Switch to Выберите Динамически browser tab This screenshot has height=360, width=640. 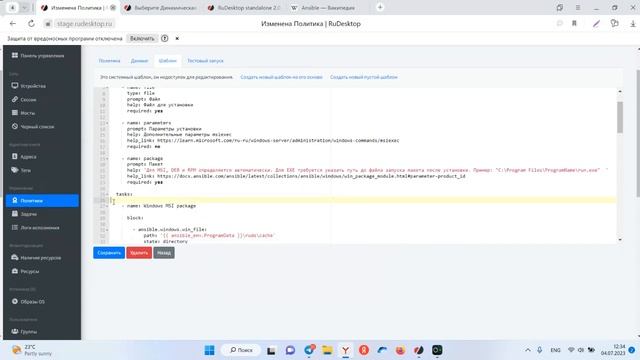(x=161, y=8)
